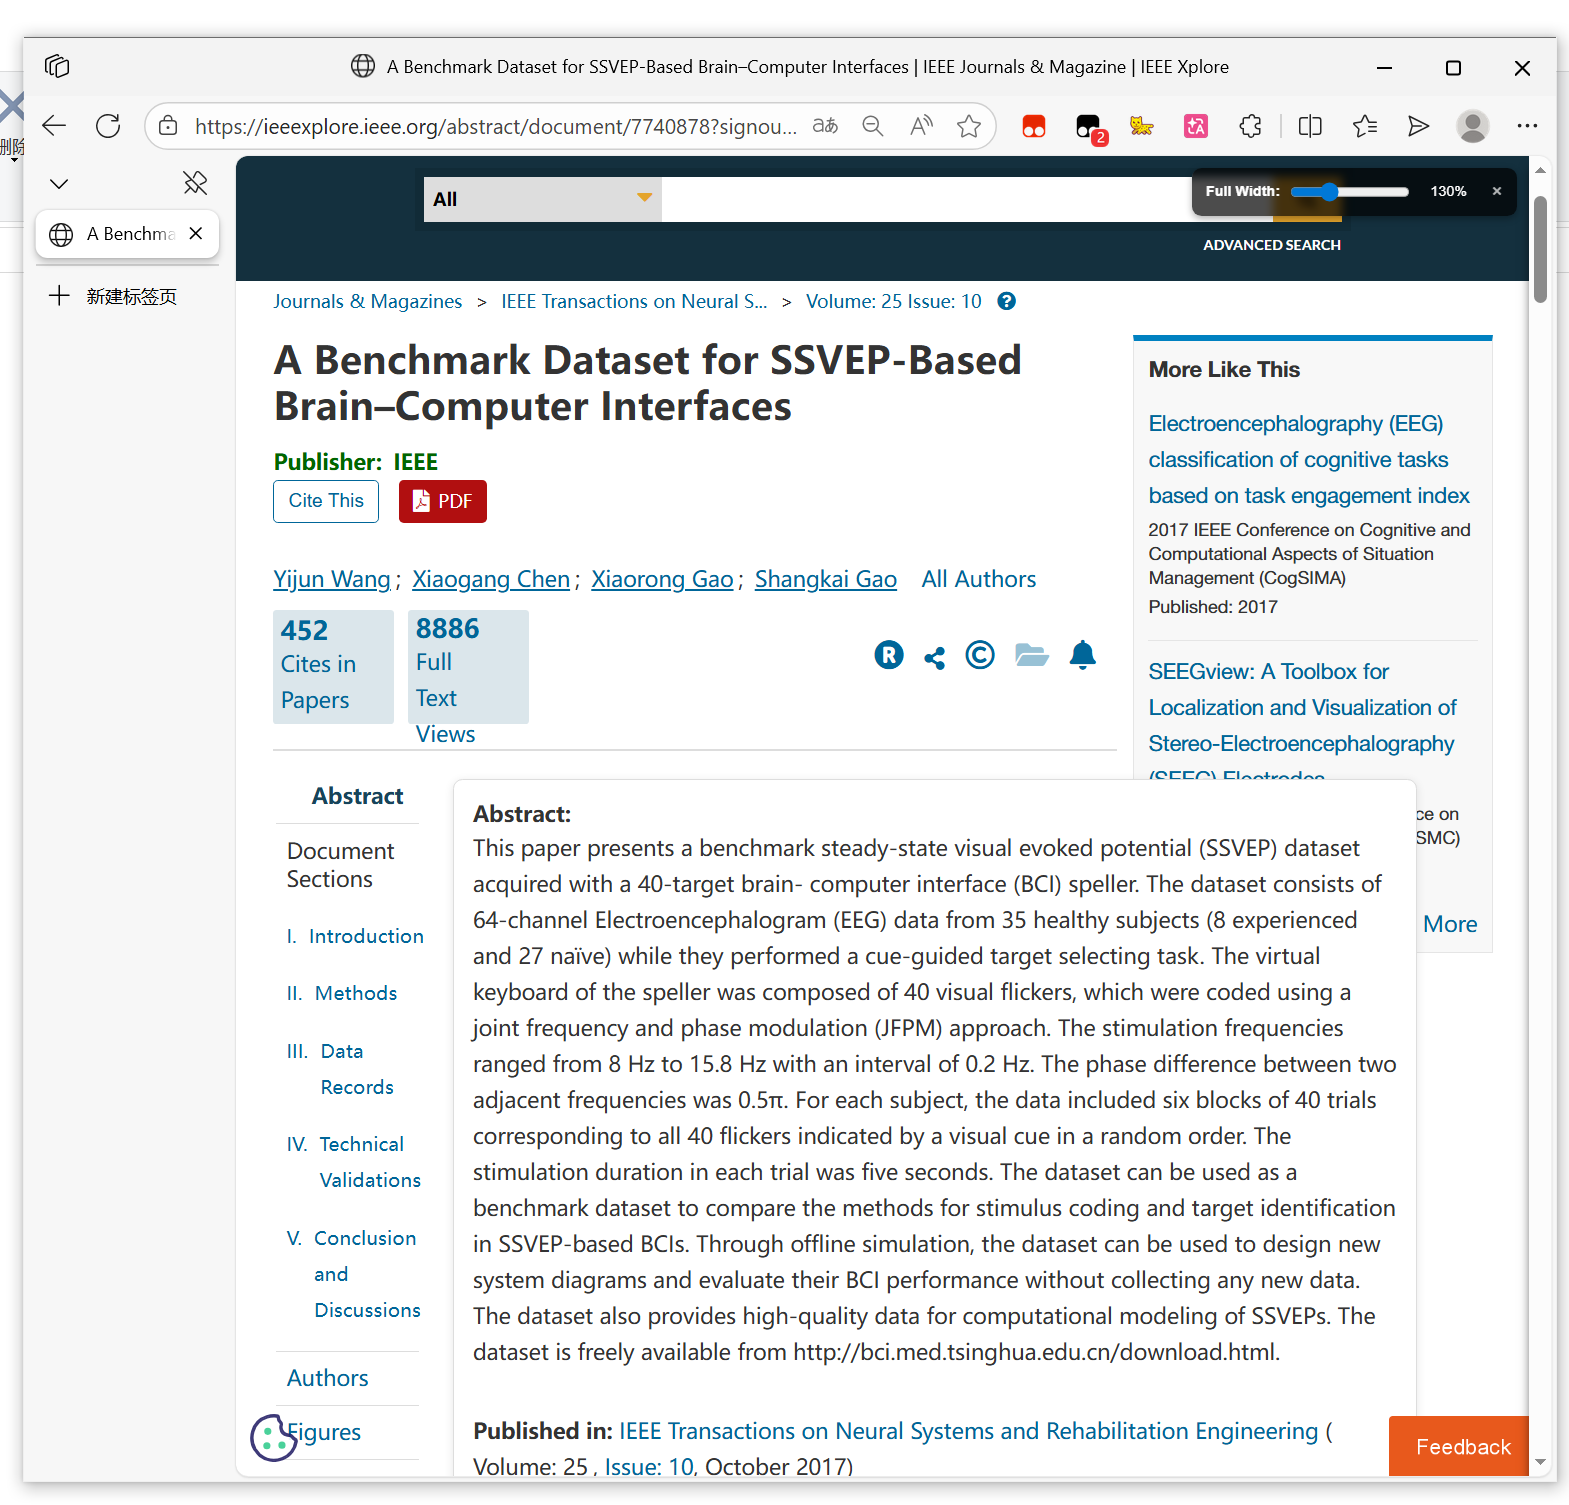The height and width of the screenshot is (1505, 1569).
Task: Select the Abstract section tab
Action: (357, 796)
